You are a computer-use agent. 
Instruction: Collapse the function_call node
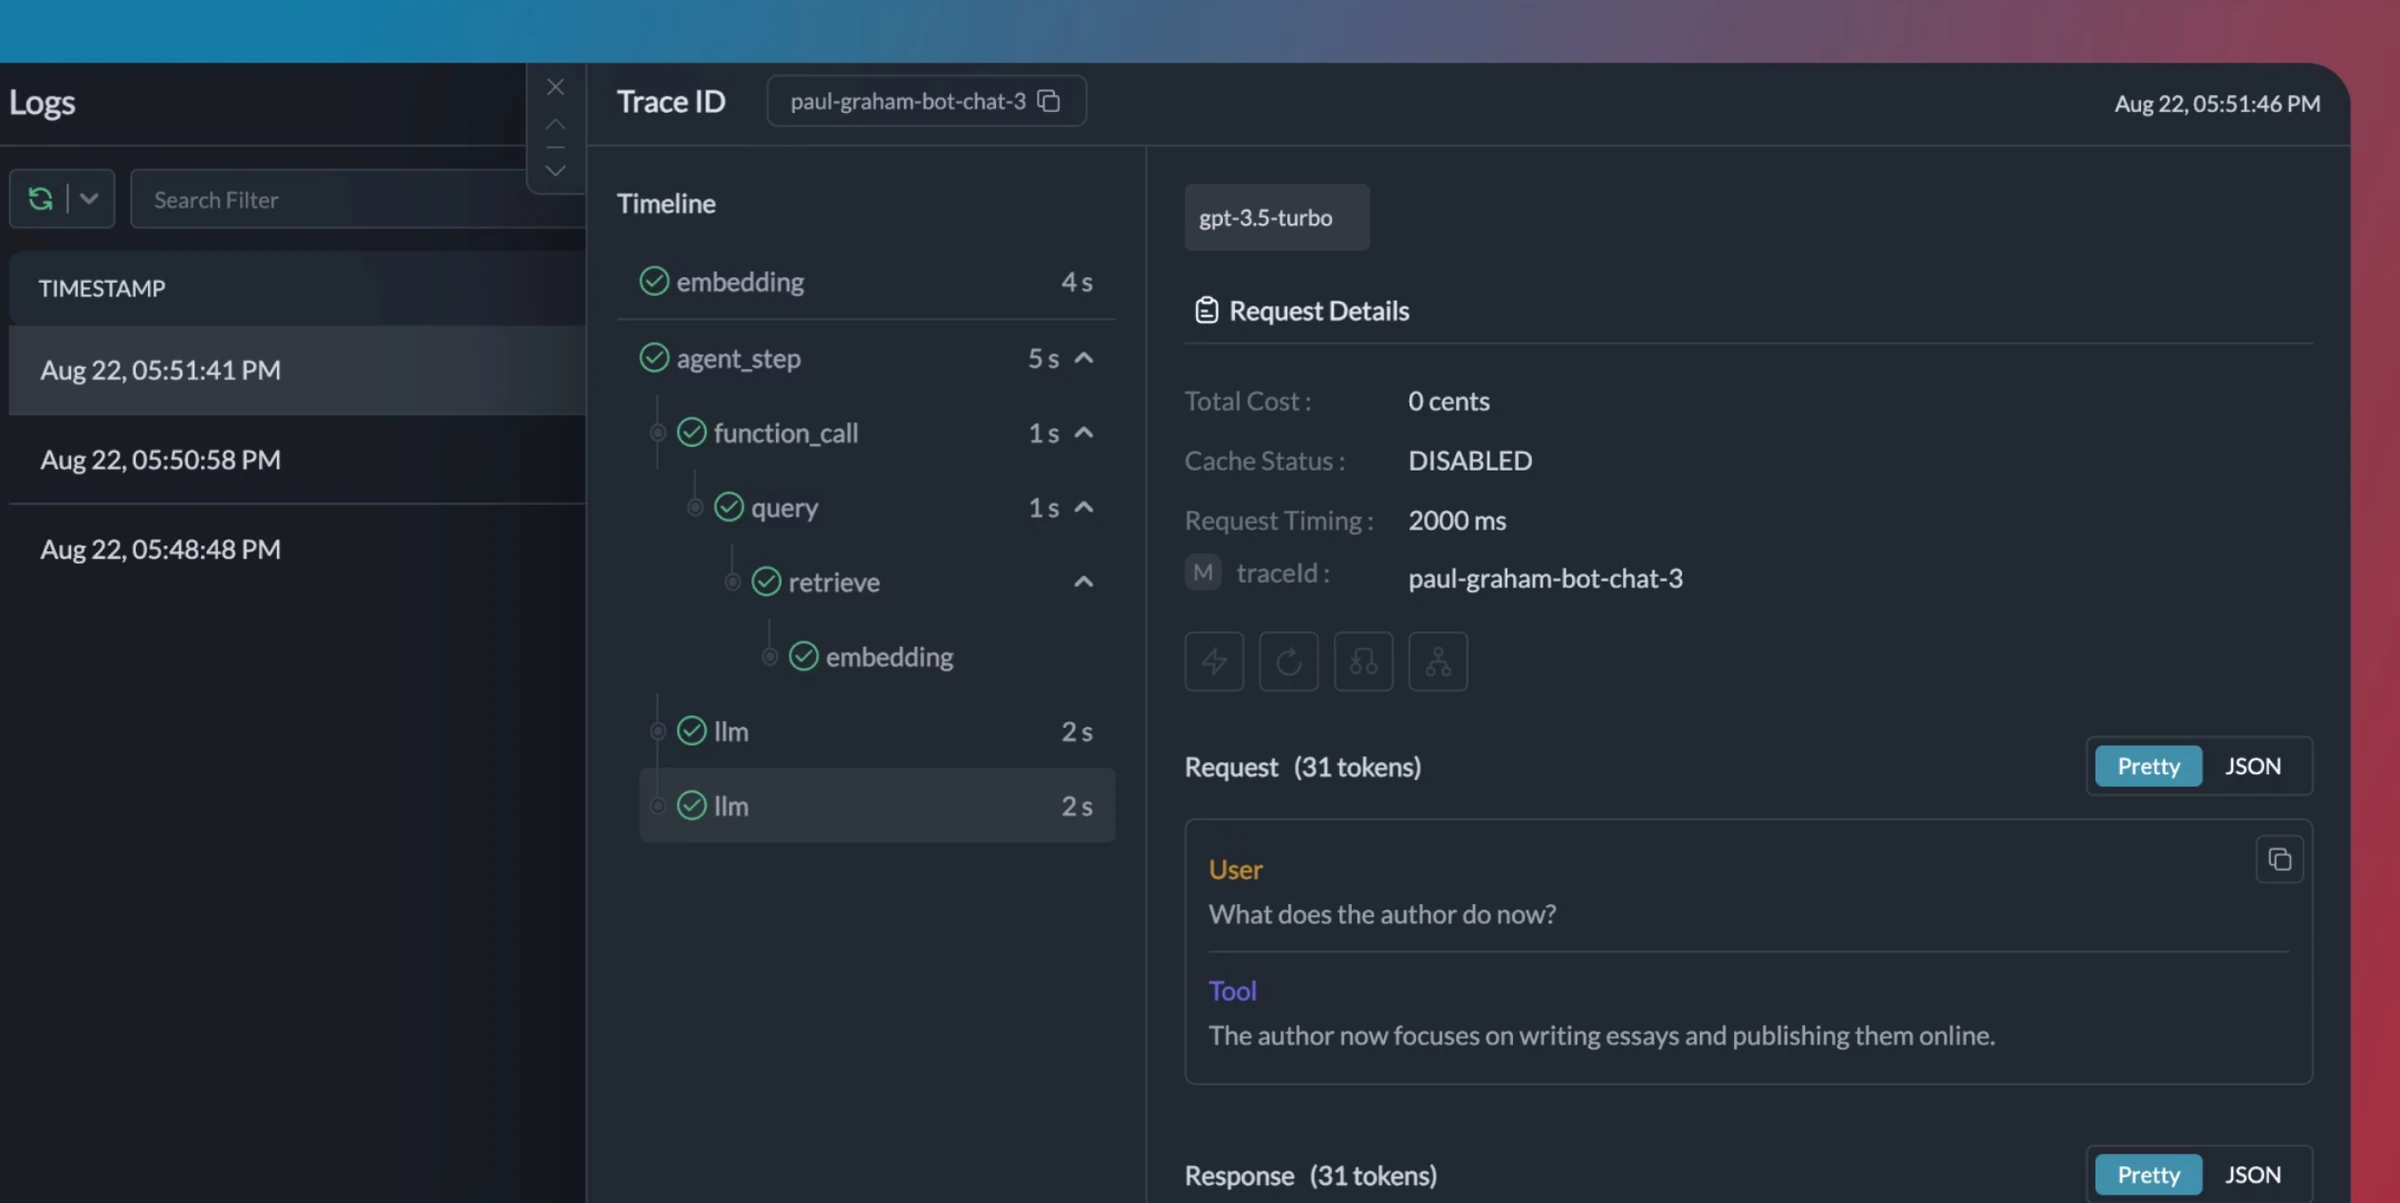[1084, 432]
